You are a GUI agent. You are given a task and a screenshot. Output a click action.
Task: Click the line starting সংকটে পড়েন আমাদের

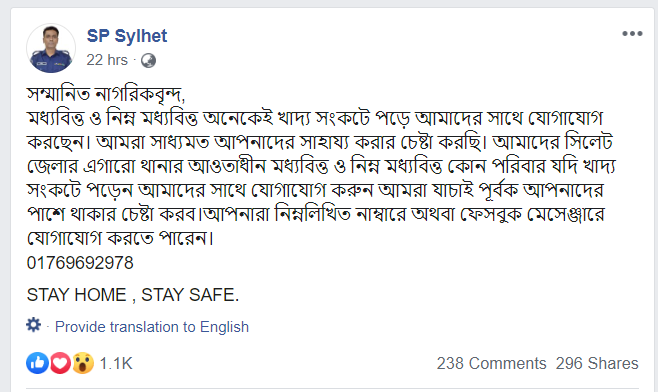[x=315, y=190]
